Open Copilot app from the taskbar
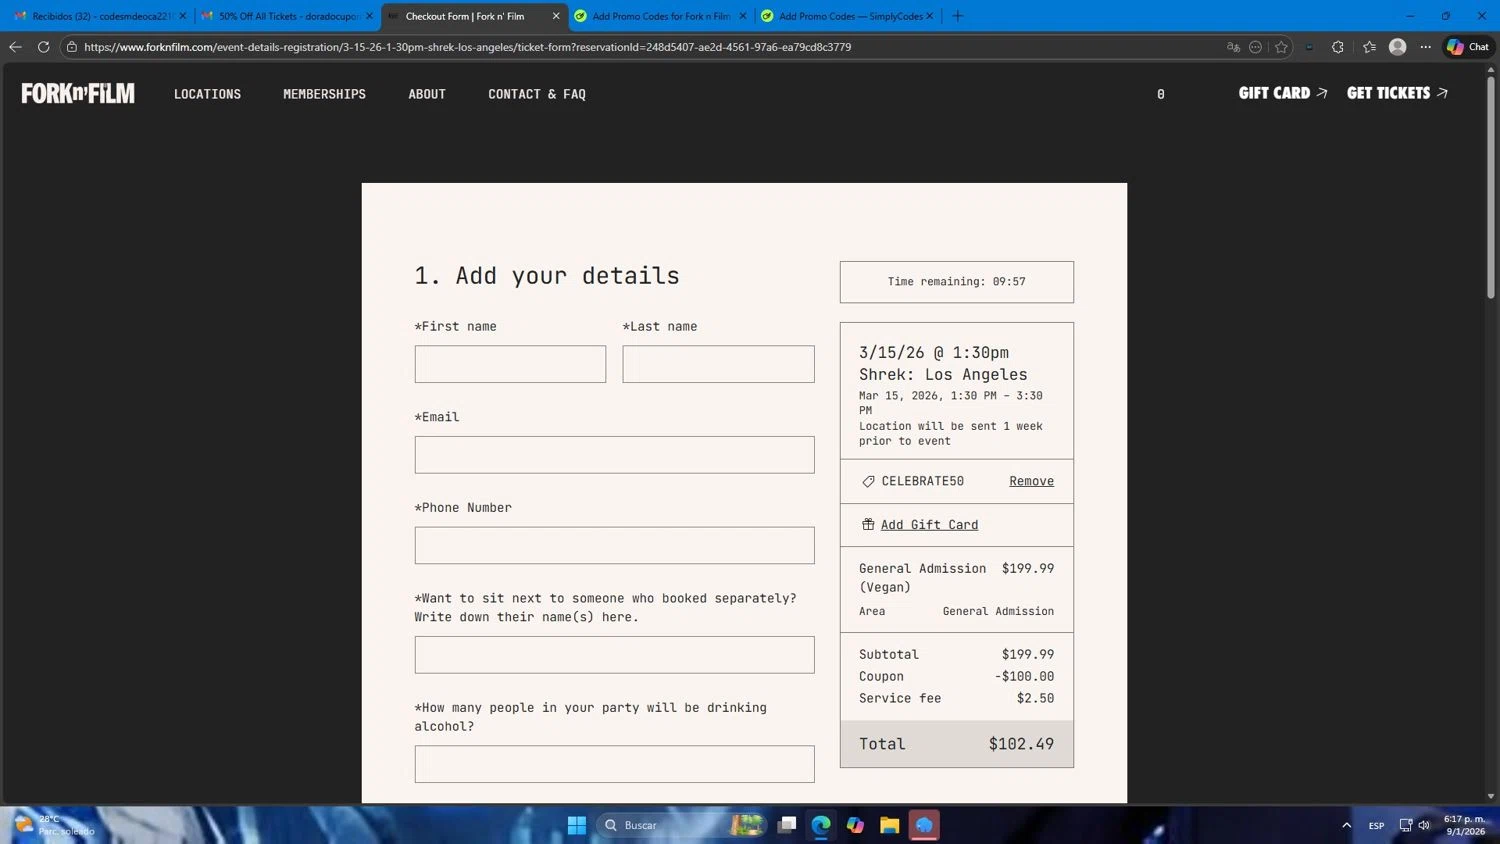1500x844 pixels. tap(855, 825)
